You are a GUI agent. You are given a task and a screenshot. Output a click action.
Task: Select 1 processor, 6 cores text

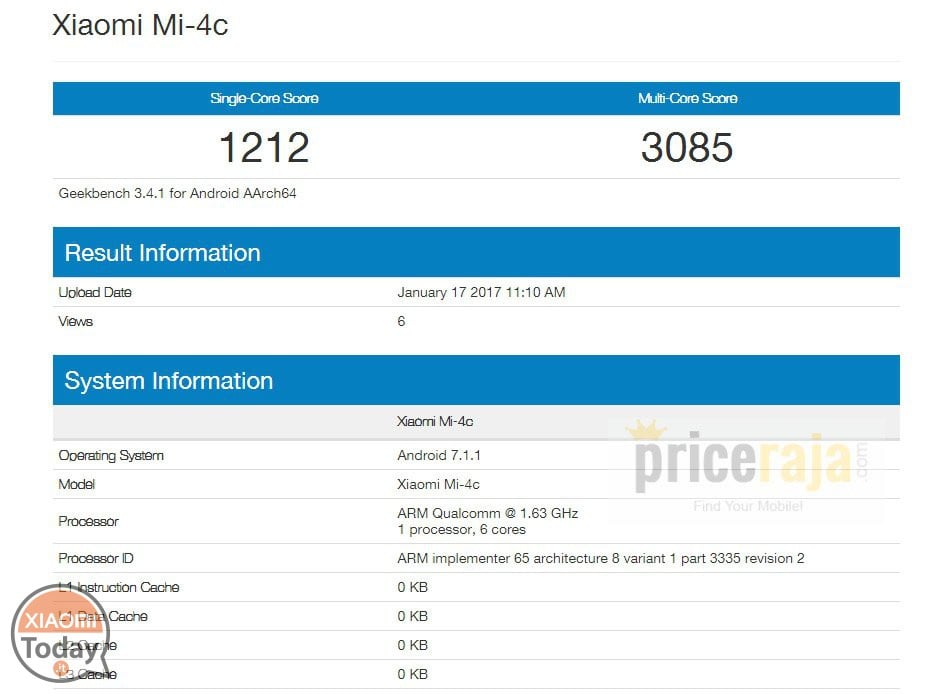click(461, 529)
